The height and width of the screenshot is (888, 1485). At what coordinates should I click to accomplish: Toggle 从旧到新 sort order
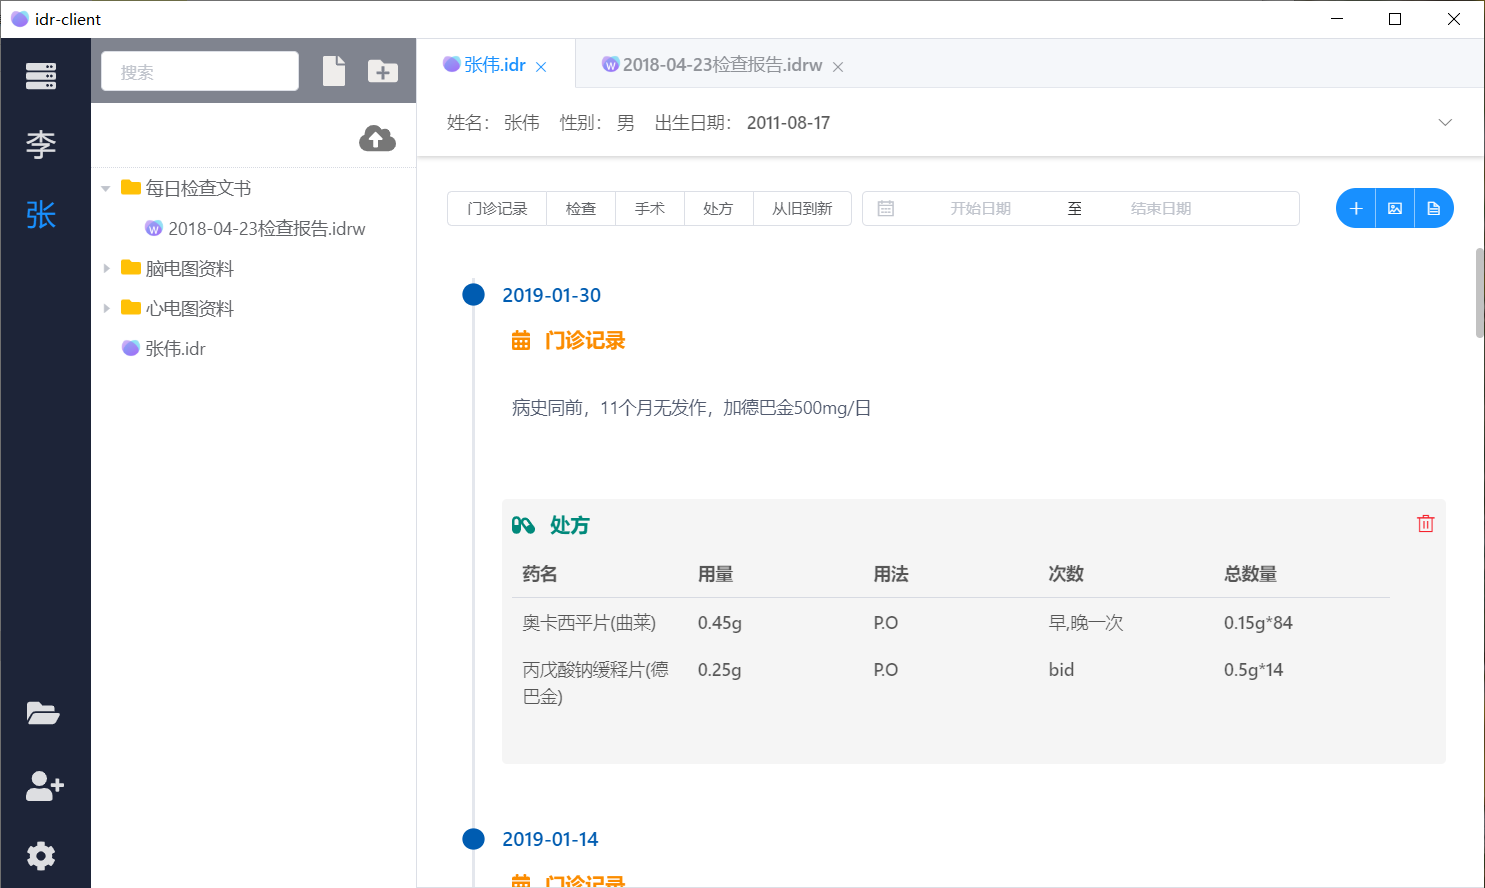(801, 208)
